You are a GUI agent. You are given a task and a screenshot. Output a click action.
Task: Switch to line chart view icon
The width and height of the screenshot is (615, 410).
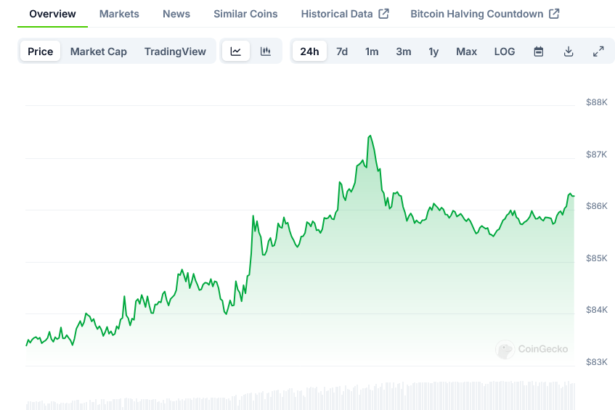[x=235, y=51]
